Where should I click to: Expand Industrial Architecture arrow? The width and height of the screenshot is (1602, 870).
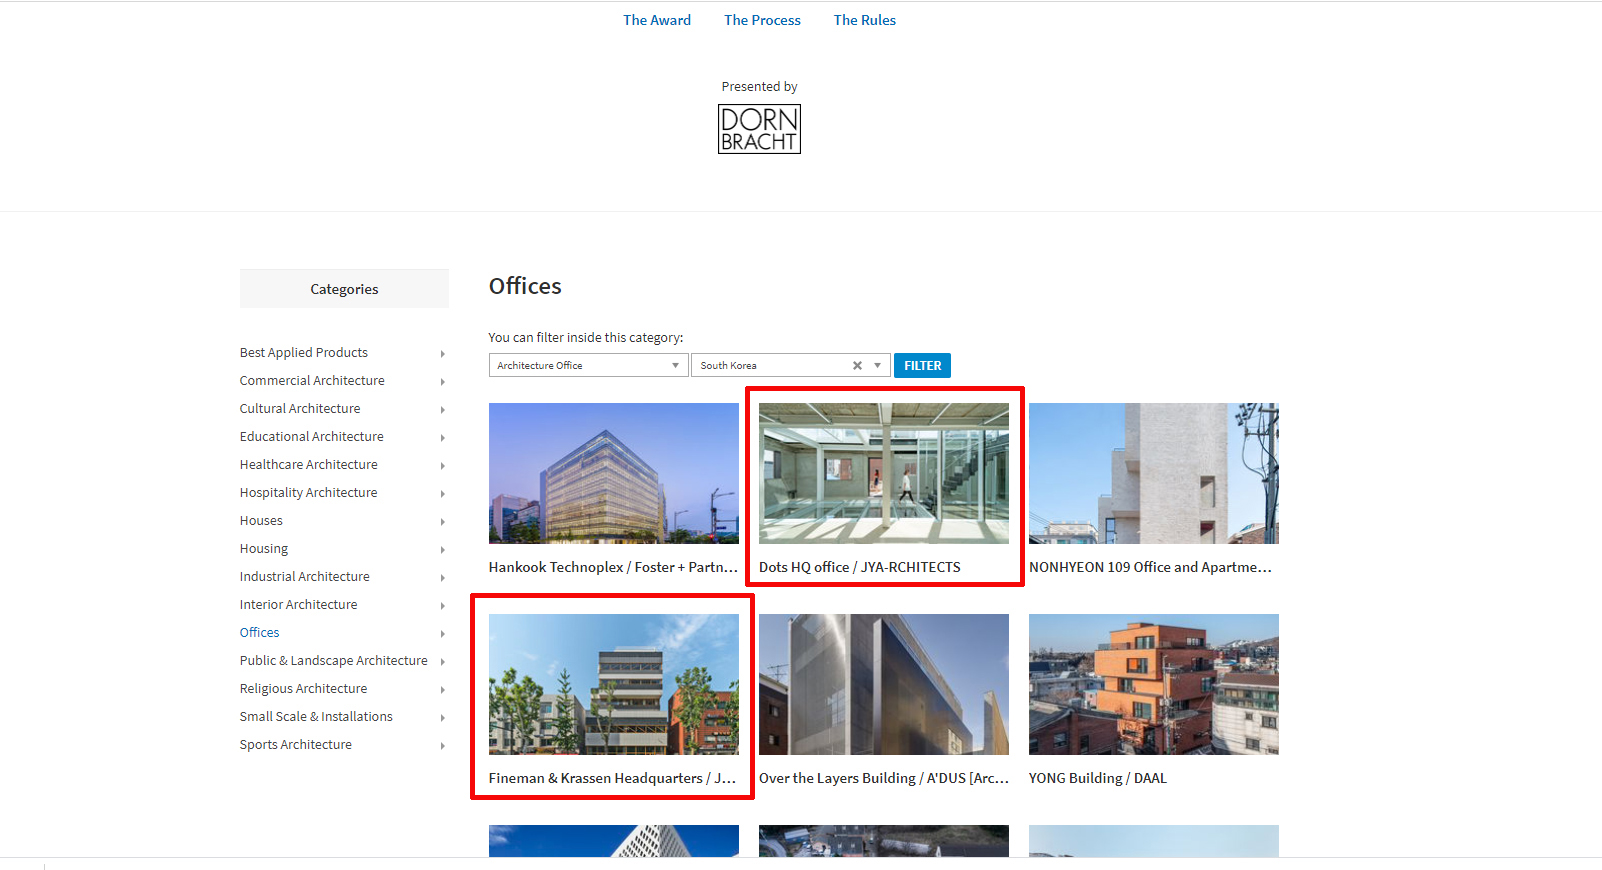(x=442, y=578)
